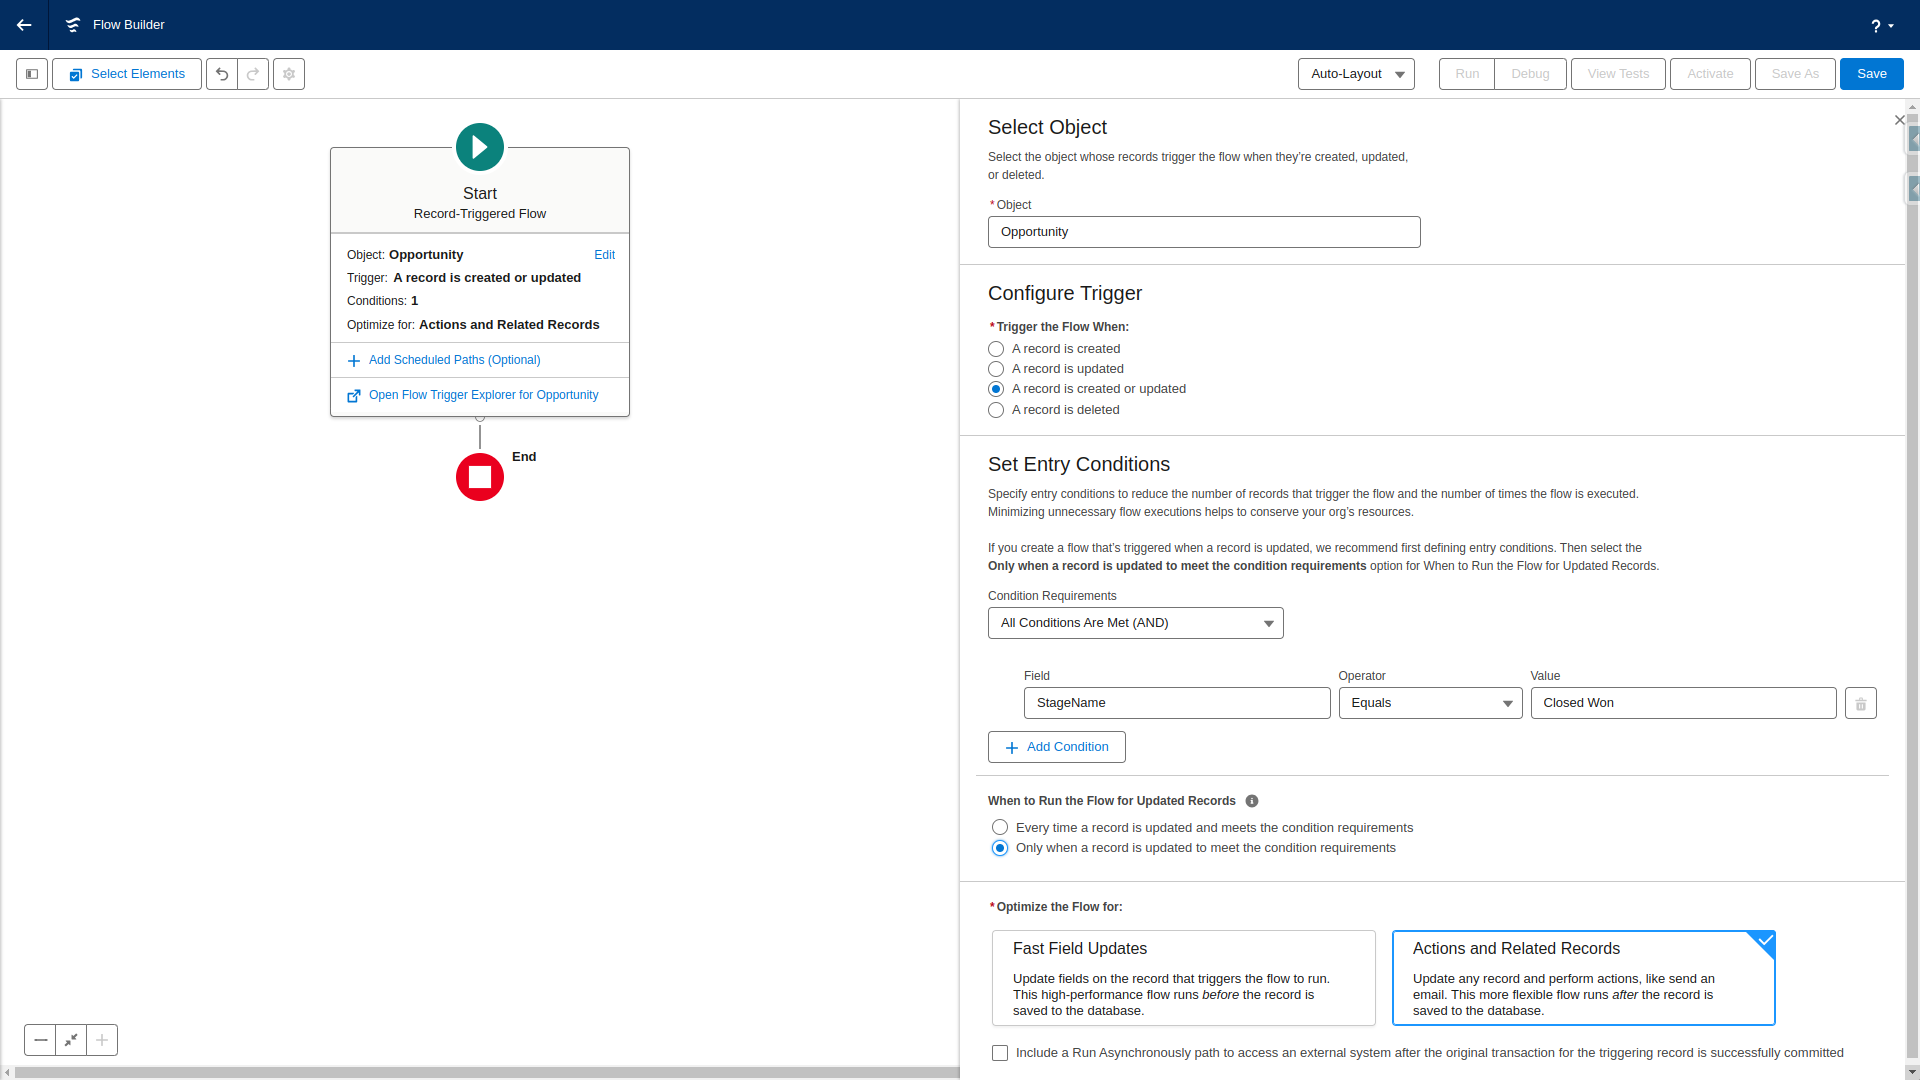
Task: Select the 'A record is deleted' trigger
Action: click(x=996, y=410)
